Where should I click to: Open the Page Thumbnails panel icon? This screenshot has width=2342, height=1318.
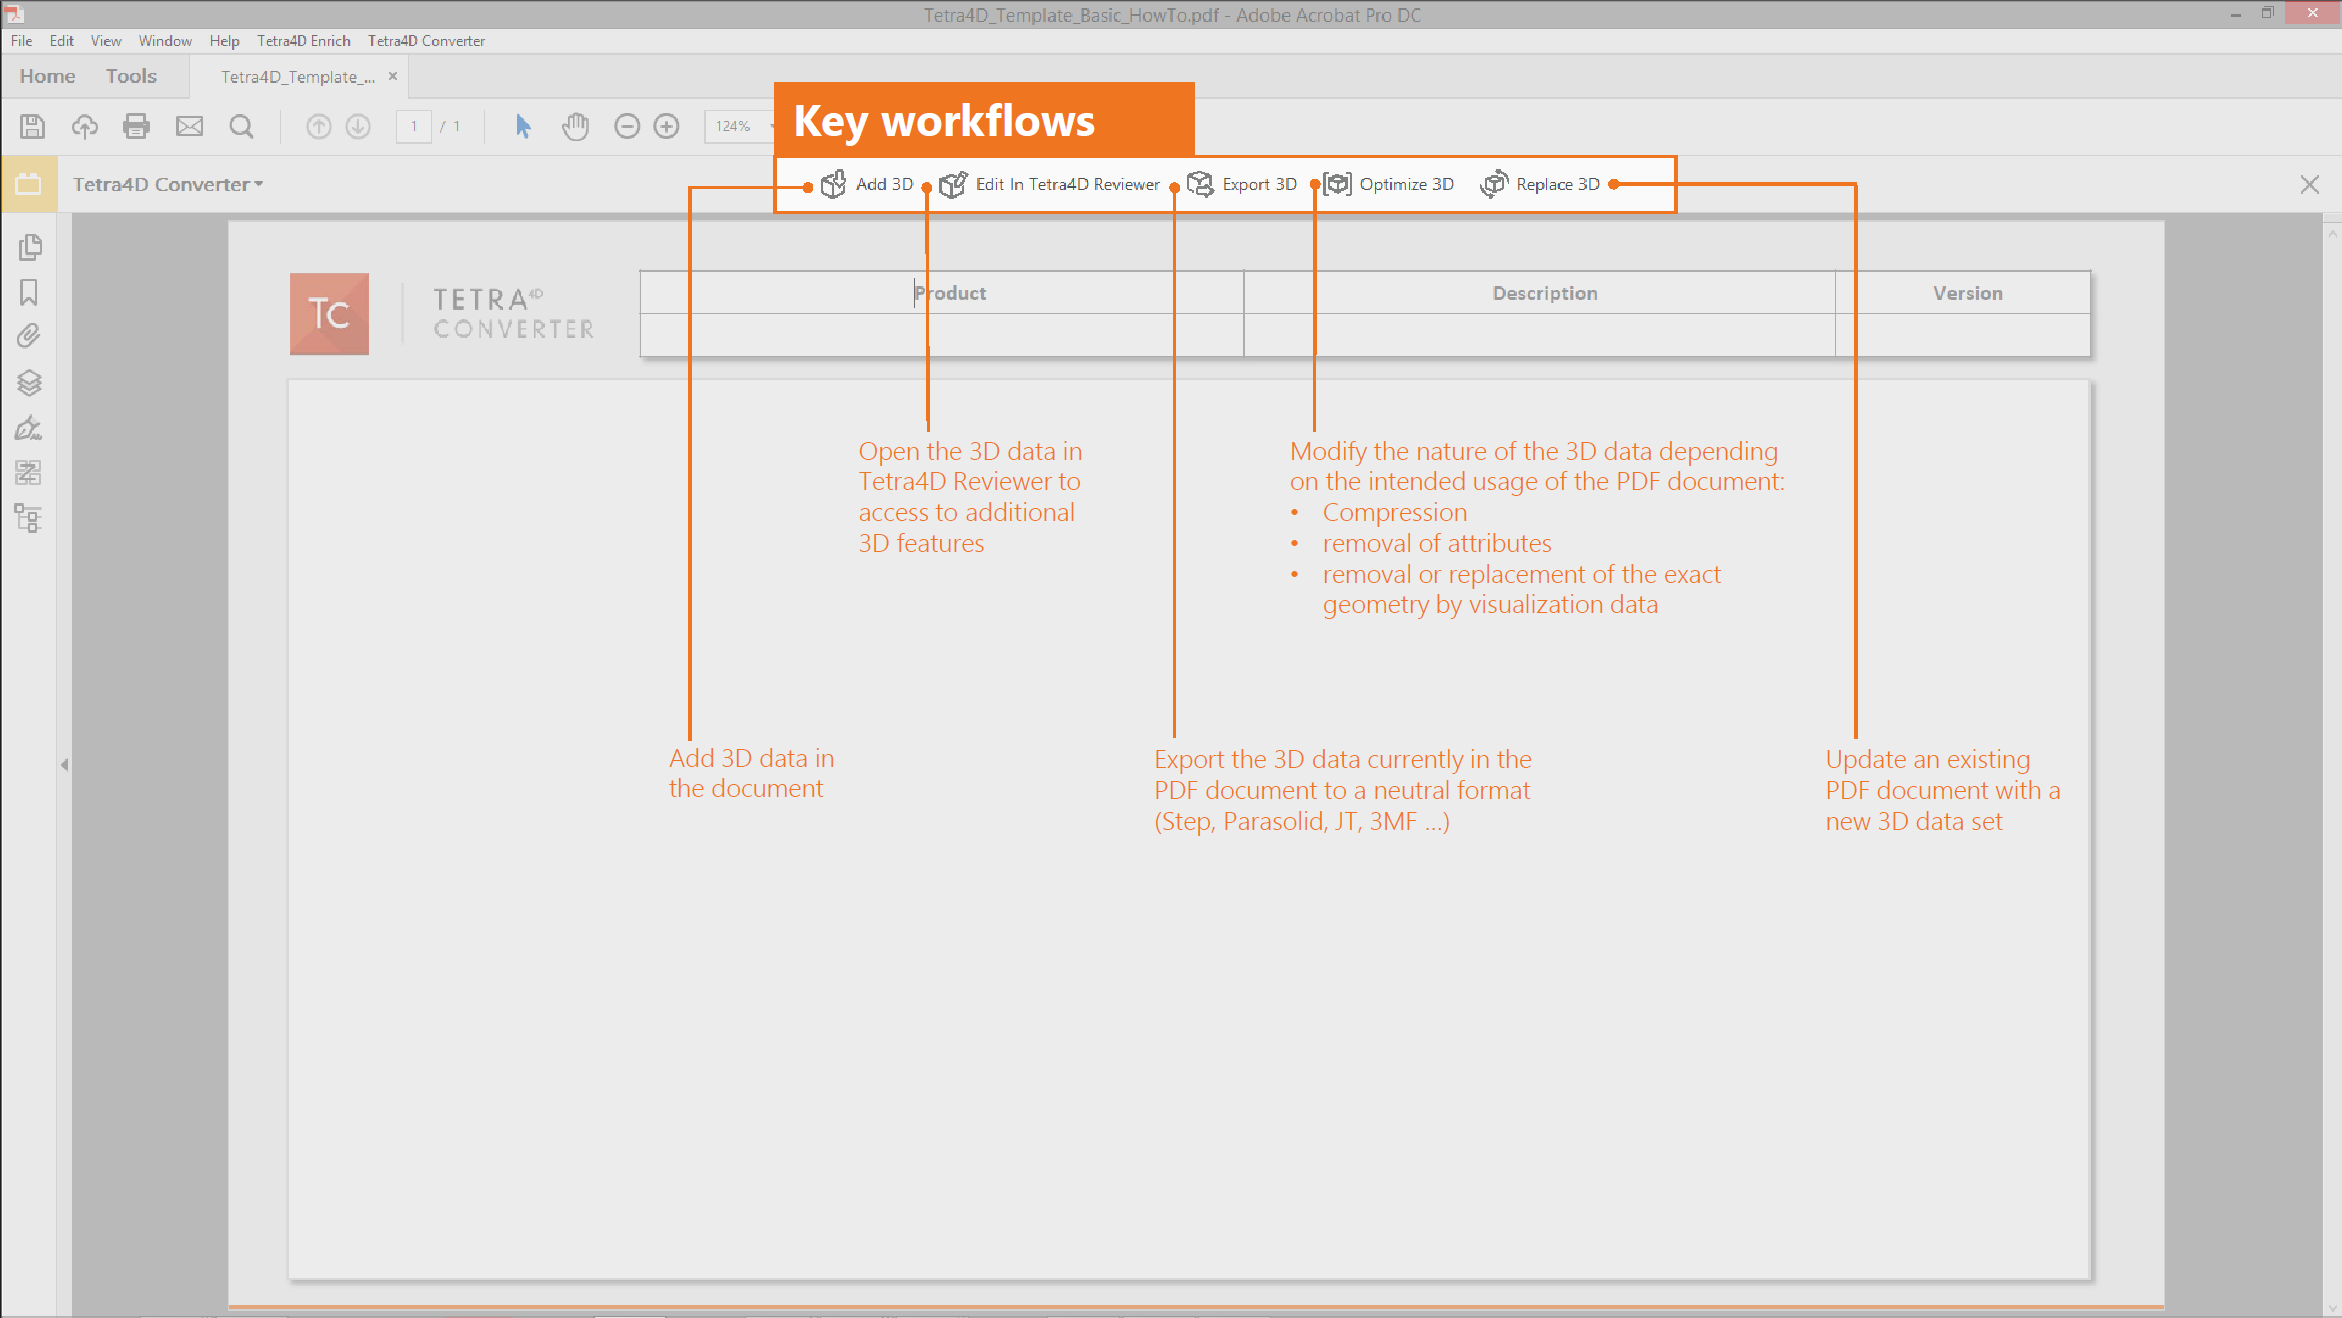(x=29, y=247)
